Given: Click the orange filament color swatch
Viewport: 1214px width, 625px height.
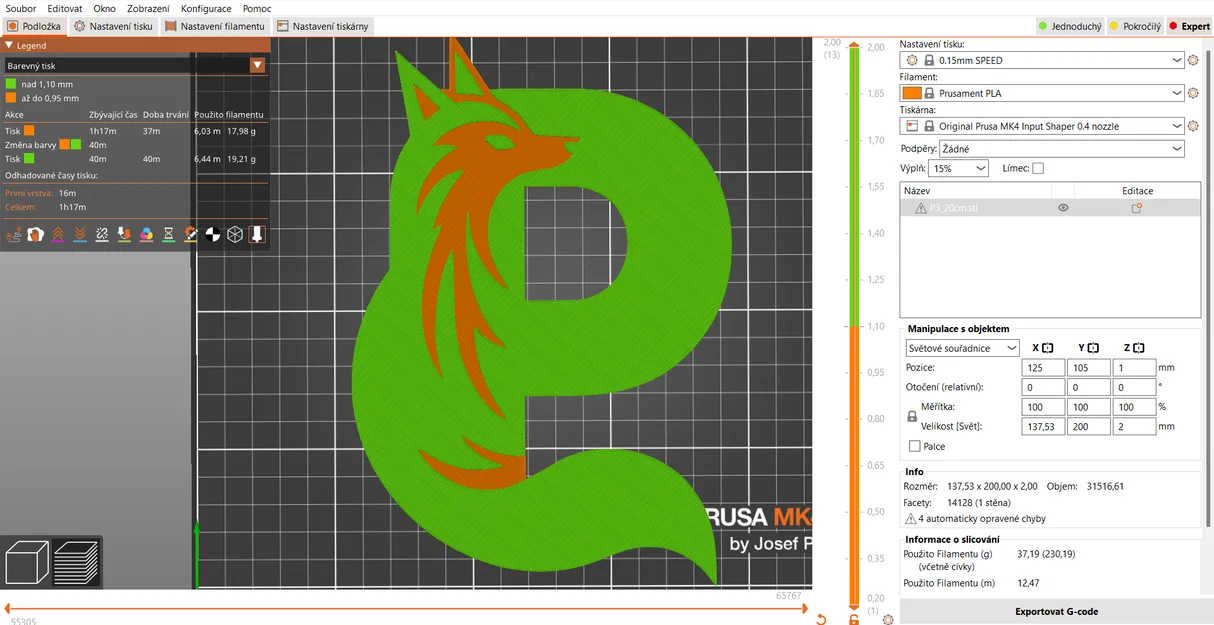Looking at the screenshot, I should [x=911, y=93].
